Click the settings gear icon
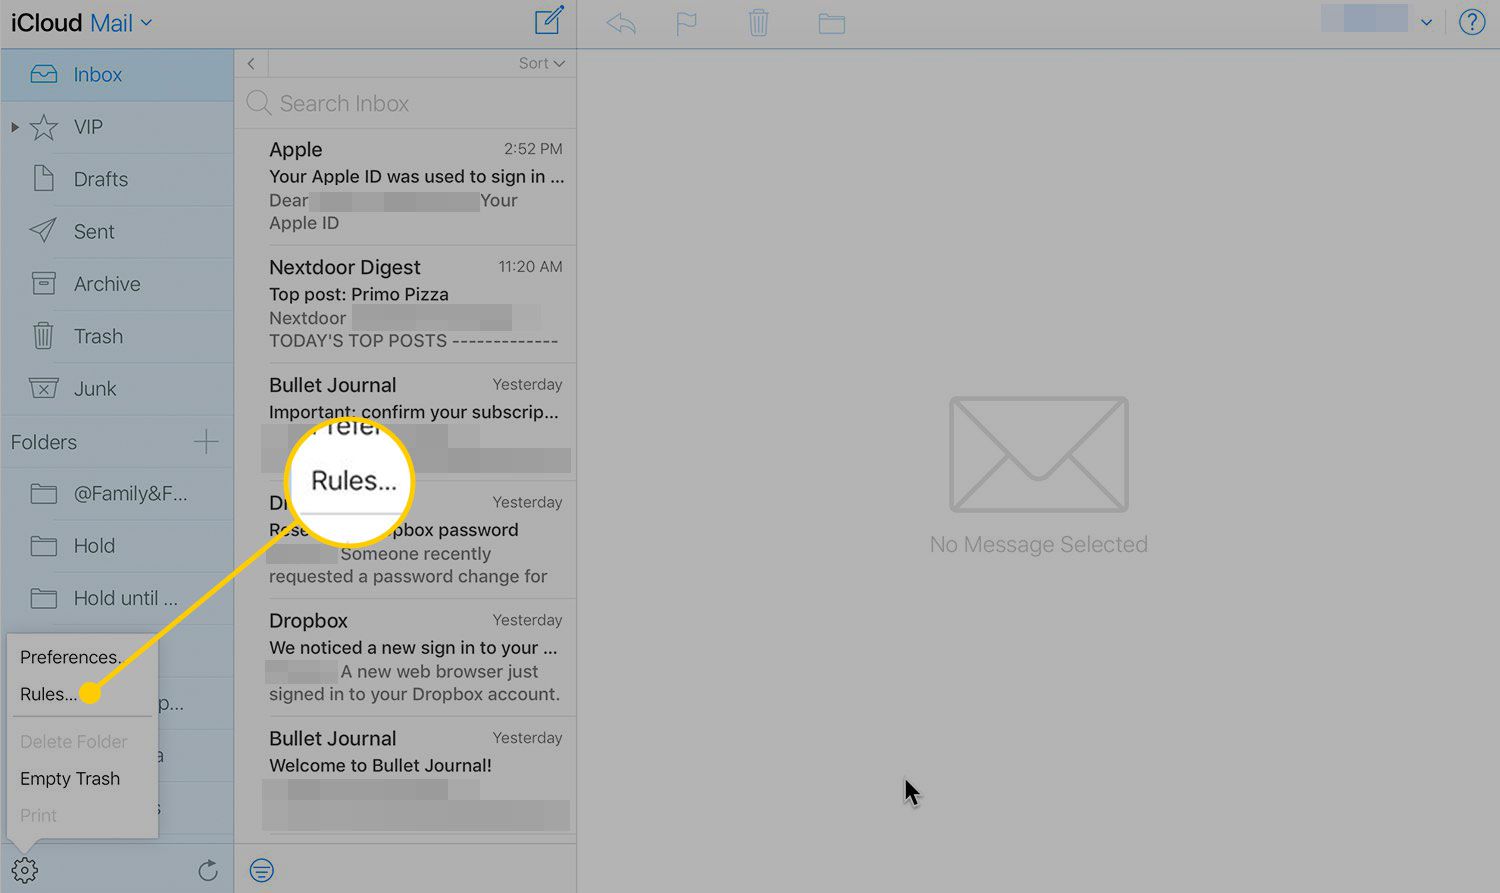This screenshot has height=893, width=1500. pos(25,870)
